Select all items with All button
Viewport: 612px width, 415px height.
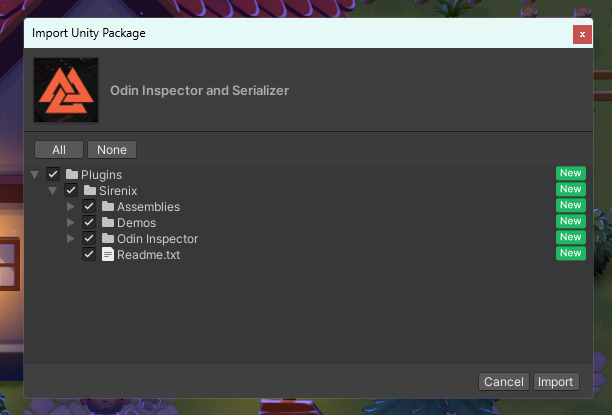click(x=59, y=150)
